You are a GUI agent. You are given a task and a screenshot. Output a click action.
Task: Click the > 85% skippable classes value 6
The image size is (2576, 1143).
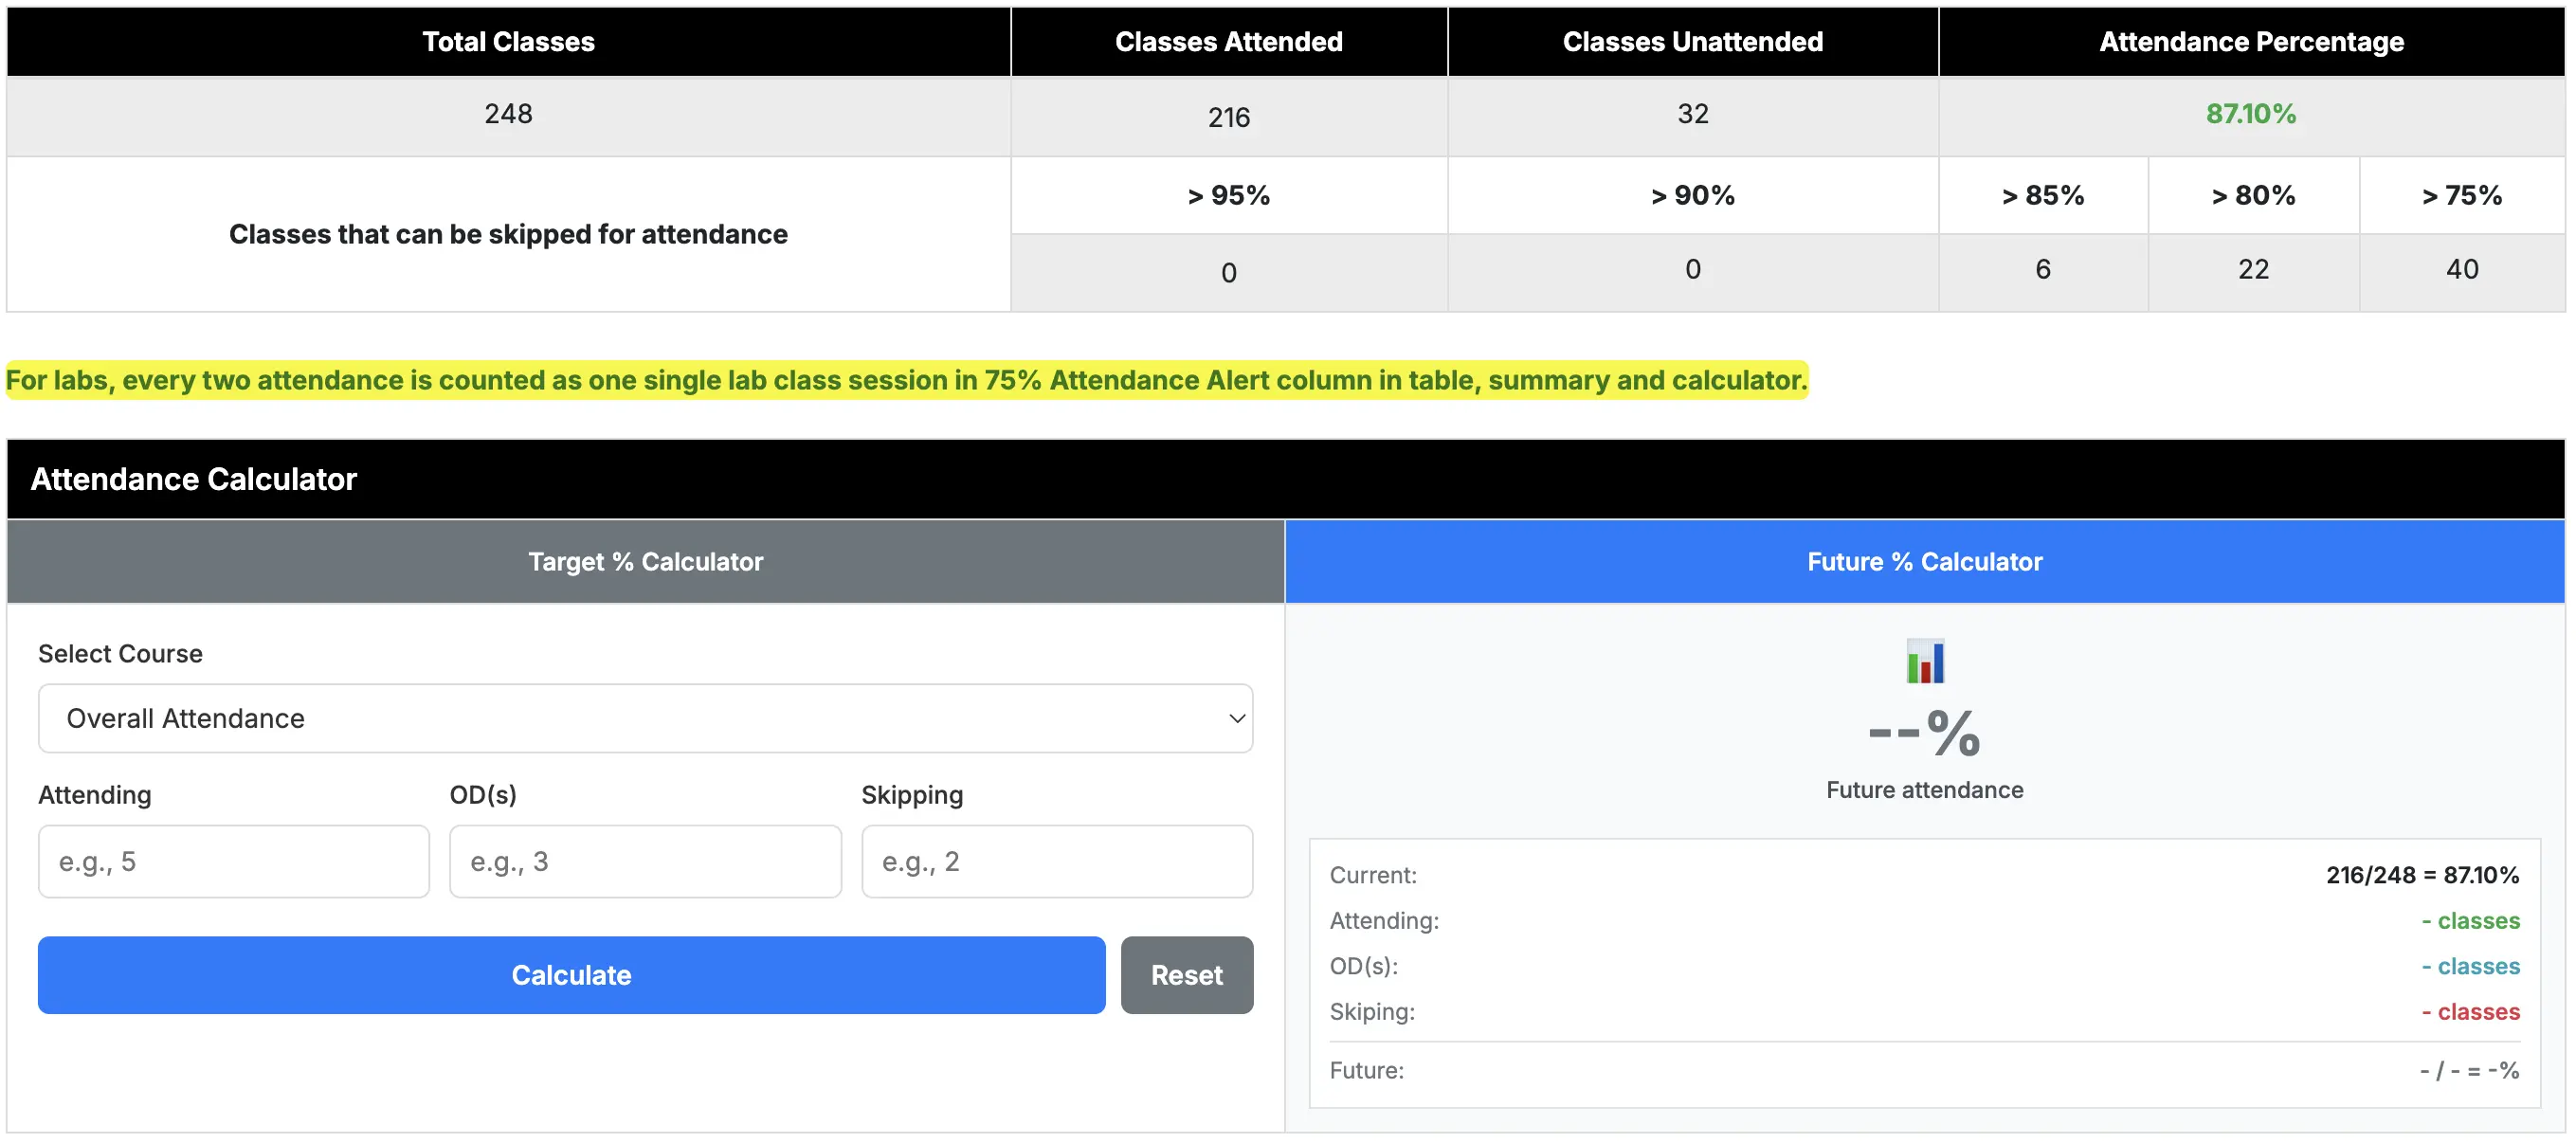tap(2043, 270)
